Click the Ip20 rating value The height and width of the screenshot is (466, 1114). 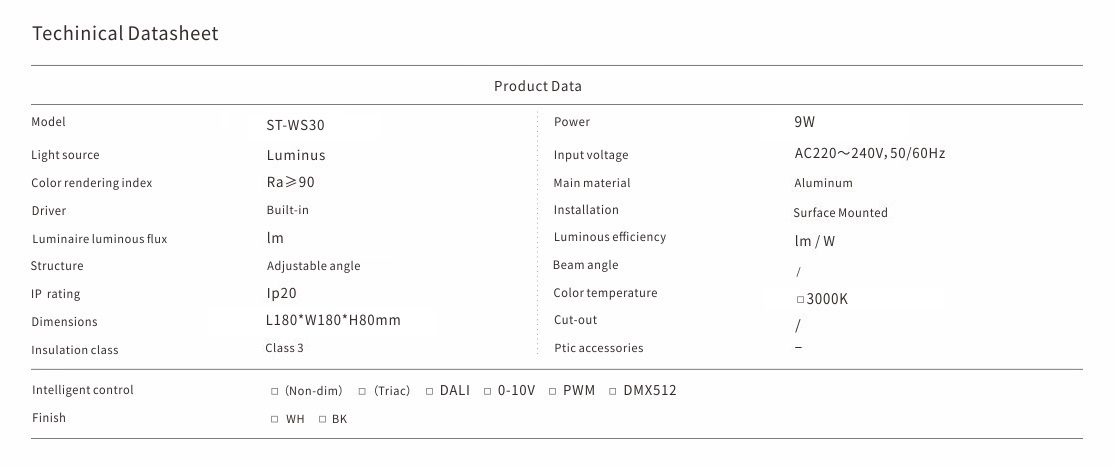(x=281, y=294)
